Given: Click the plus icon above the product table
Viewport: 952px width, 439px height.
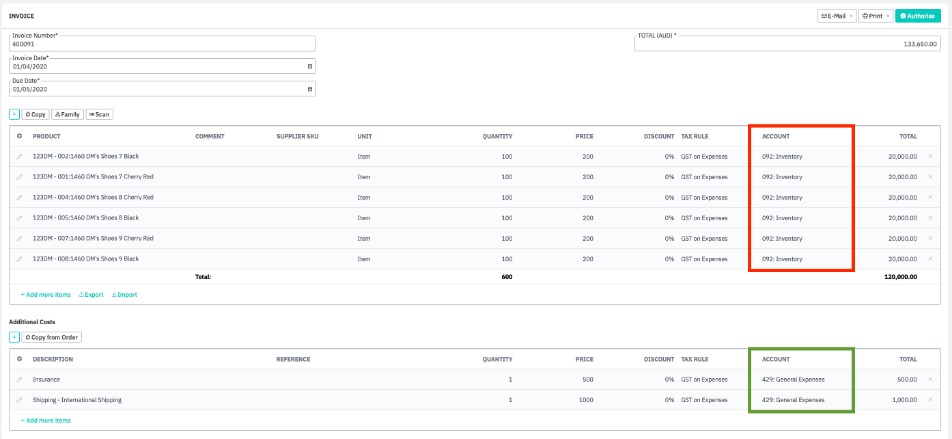Looking at the screenshot, I should click(x=15, y=115).
